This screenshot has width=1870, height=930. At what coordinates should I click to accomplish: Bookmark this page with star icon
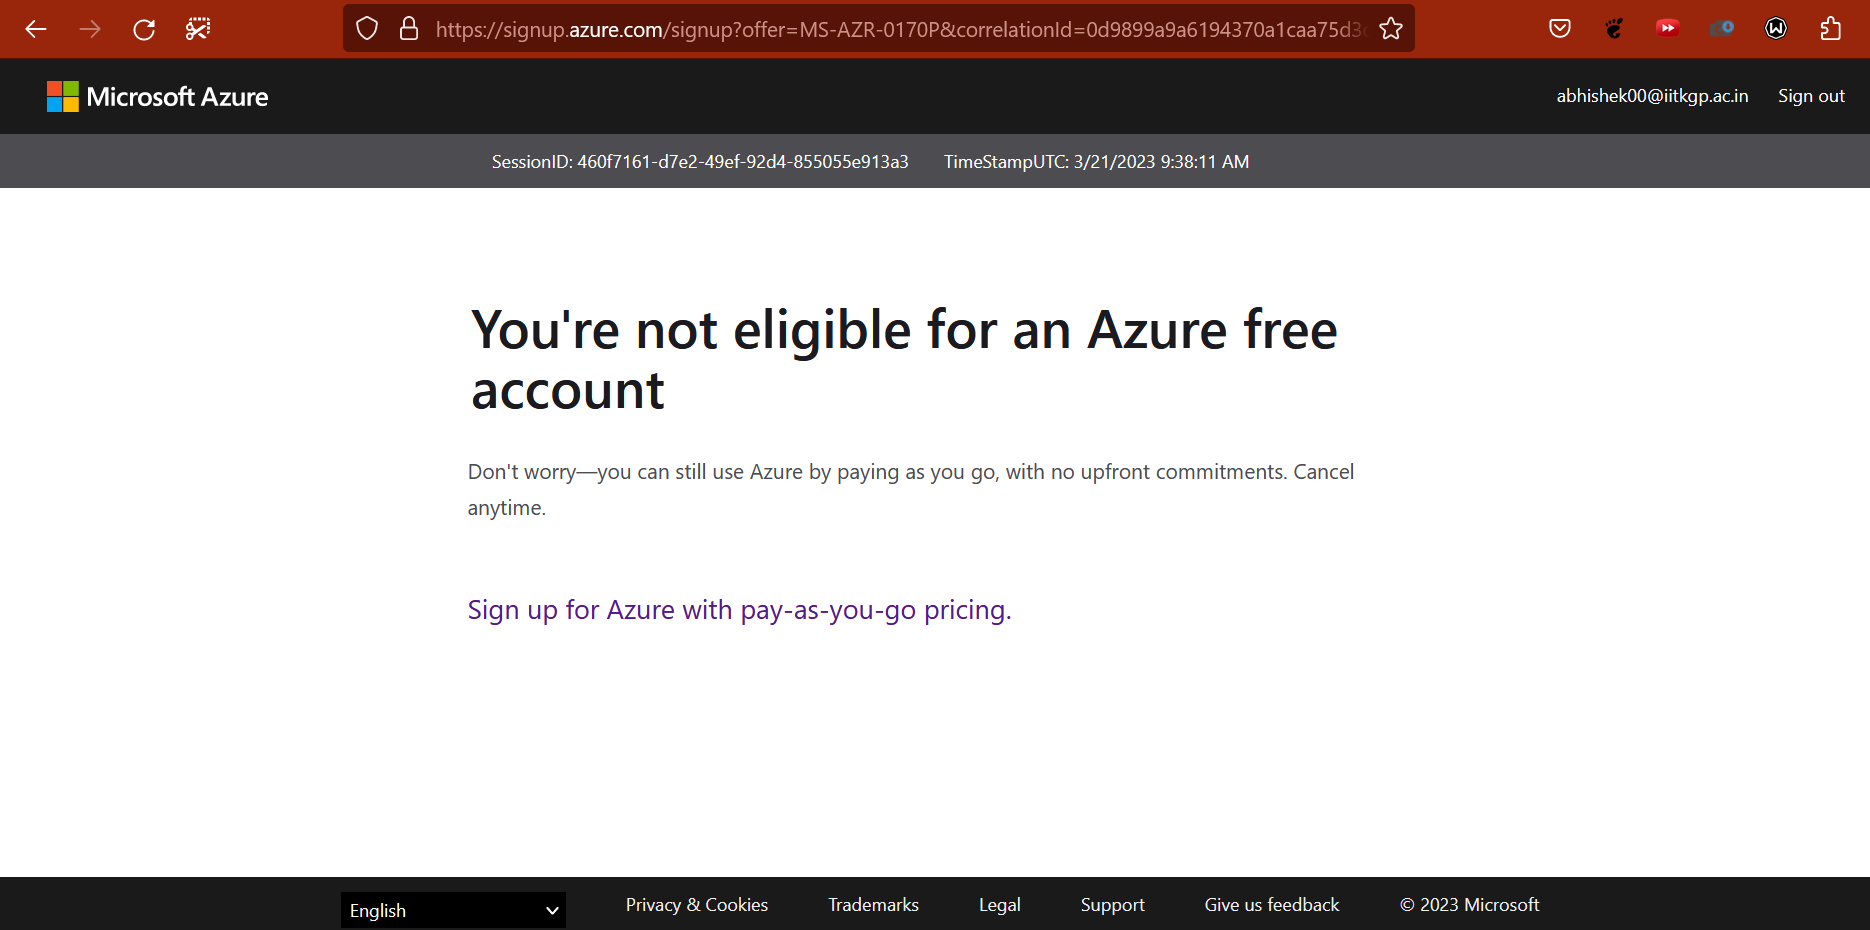(1391, 29)
